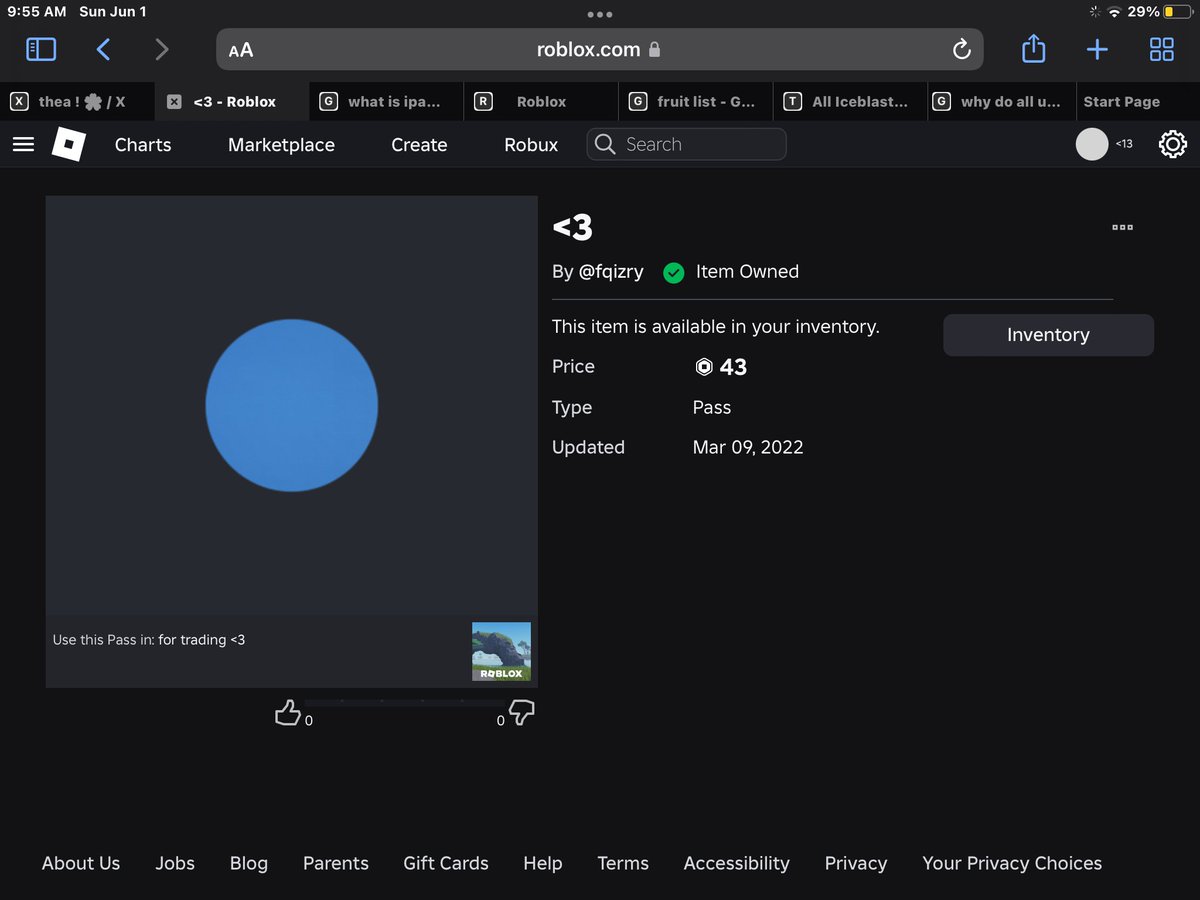Go forward with the Safari forward arrow
Screen dimensions: 1200x900
pyautogui.click(x=162, y=49)
